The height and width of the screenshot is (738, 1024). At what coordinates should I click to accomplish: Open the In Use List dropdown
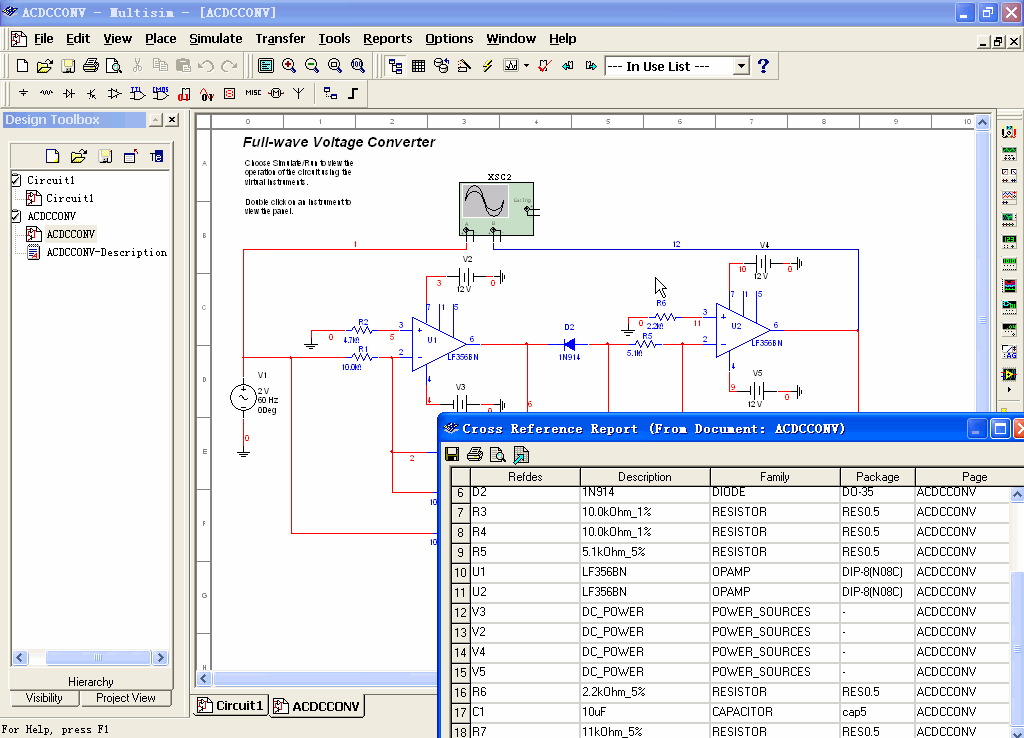click(741, 66)
